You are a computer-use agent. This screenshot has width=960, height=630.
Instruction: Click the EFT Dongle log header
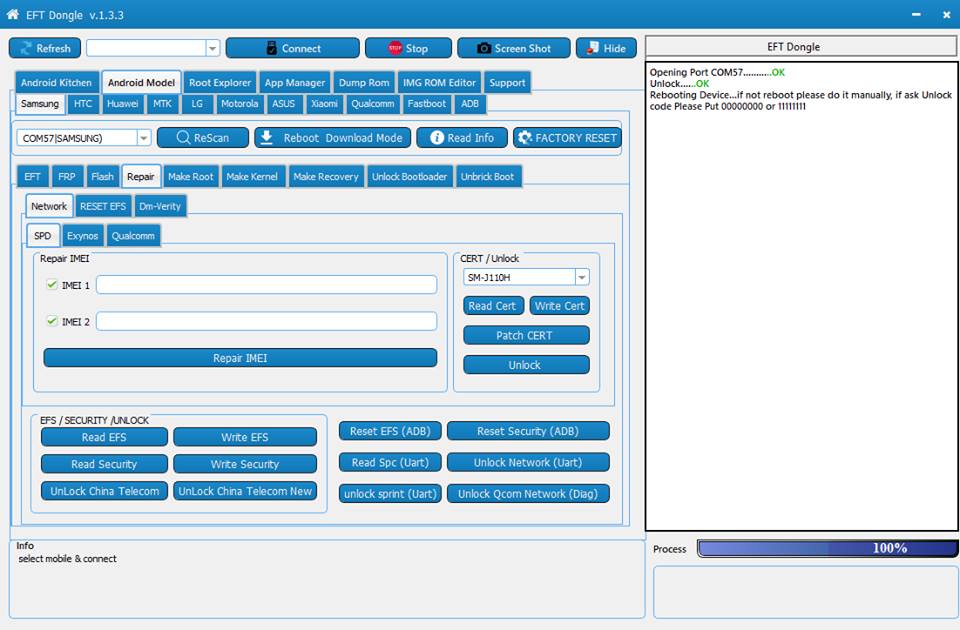click(801, 47)
